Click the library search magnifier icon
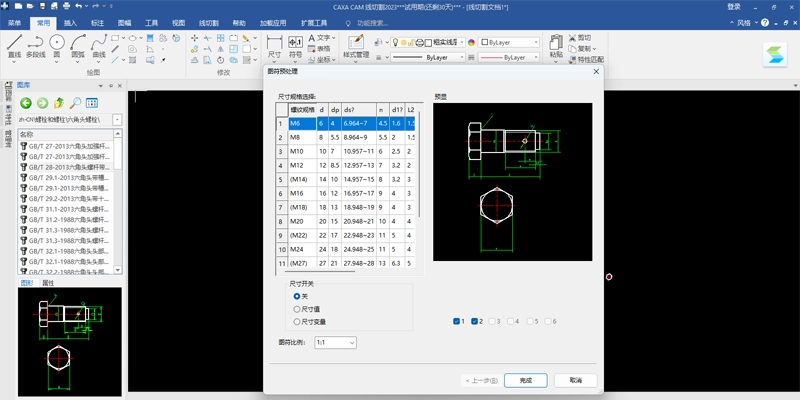 [x=76, y=103]
